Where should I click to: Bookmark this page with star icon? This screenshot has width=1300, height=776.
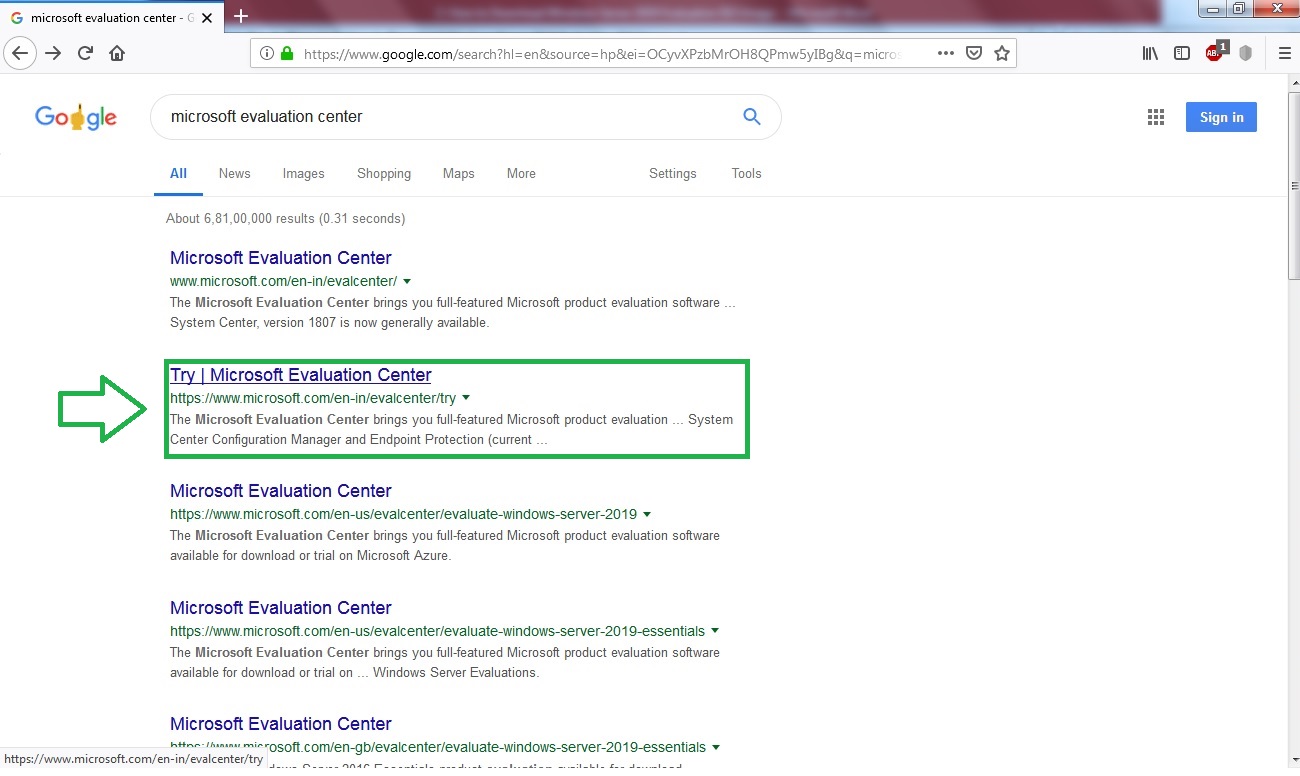coord(1001,54)
